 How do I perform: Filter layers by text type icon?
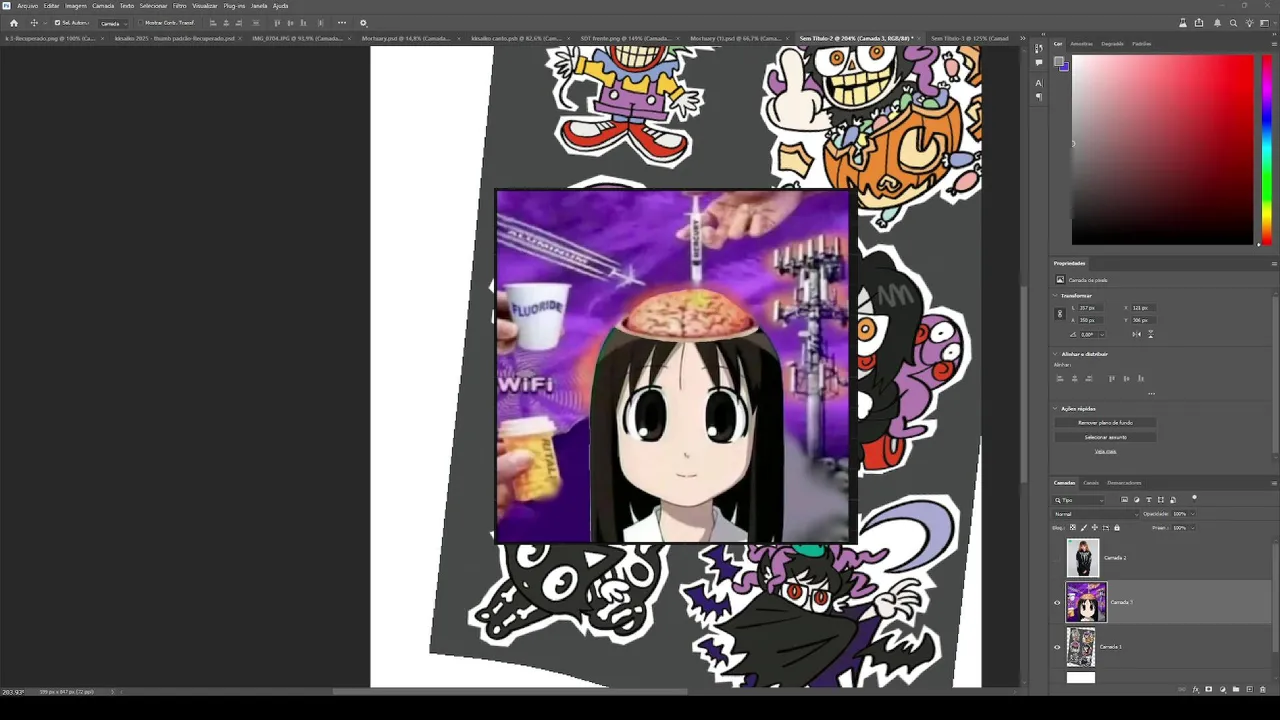[1148, 500]
